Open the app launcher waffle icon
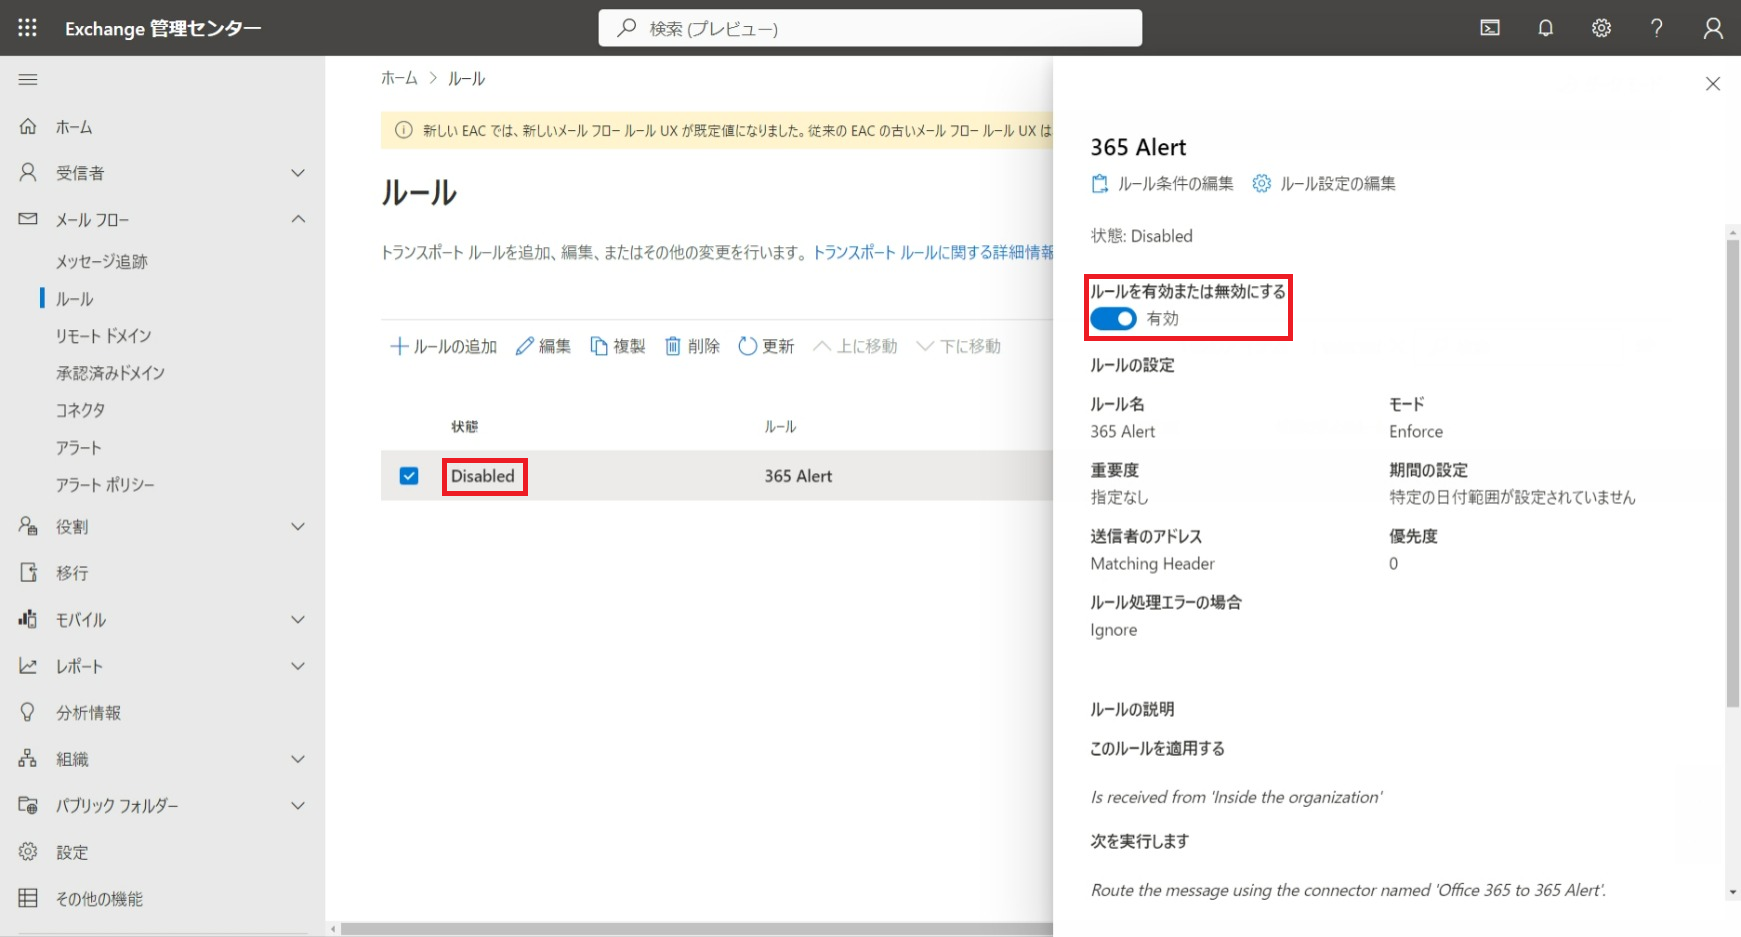The image size is (1741, 937). click(x=28, y=28)
